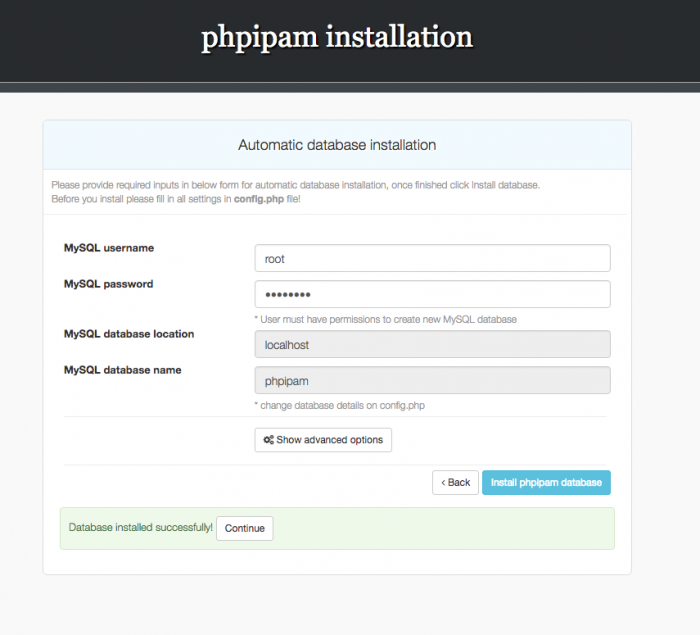The image size is (700, 635).
Task: Click 'User must have permissions' note
Action: point(386,320)
